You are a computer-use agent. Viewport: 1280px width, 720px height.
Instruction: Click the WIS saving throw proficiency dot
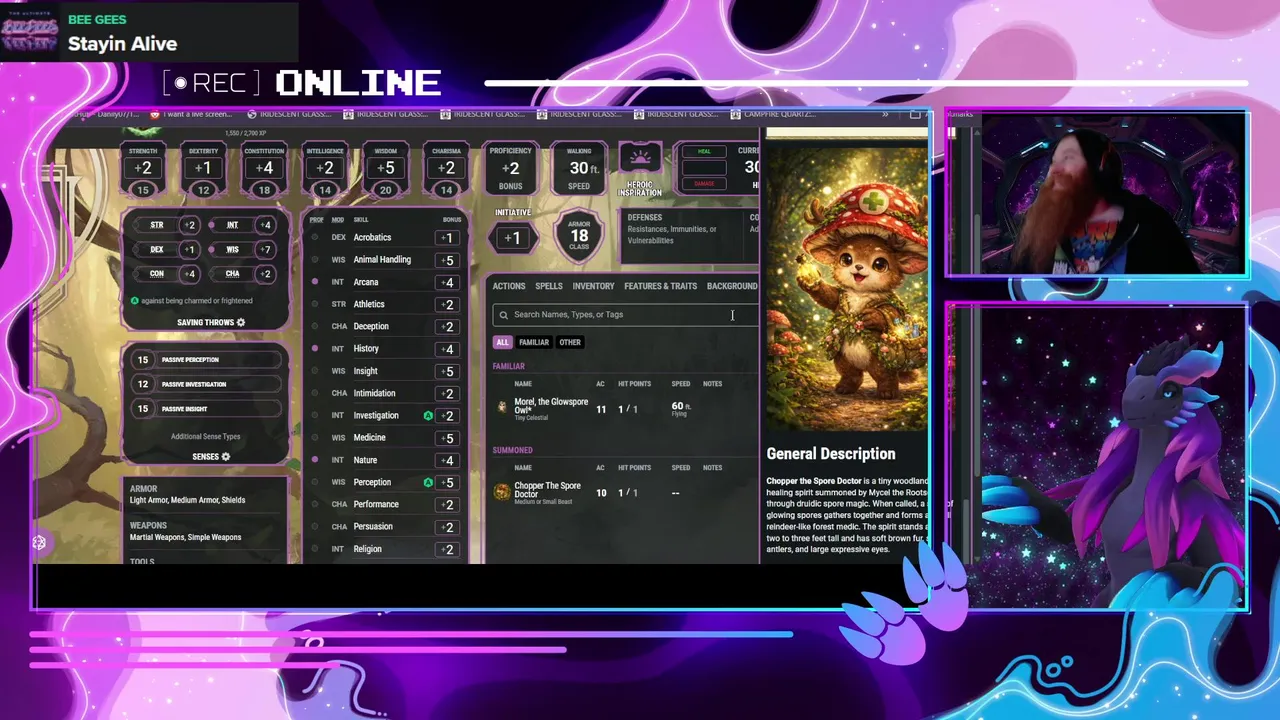pos(209,249)
